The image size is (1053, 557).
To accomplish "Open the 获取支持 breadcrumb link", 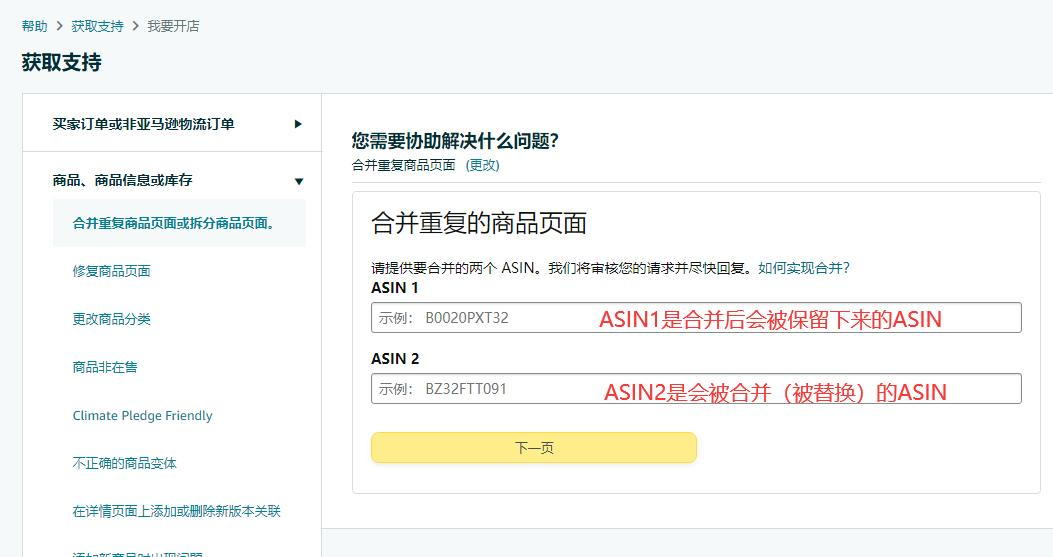I will pyautogui.click(x=97, y=26).
